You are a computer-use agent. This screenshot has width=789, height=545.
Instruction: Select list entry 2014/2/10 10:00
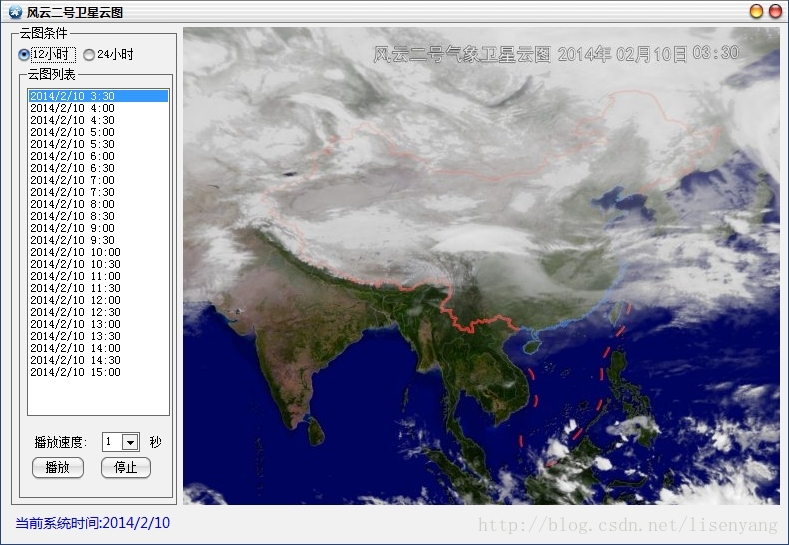coord(98,252)
